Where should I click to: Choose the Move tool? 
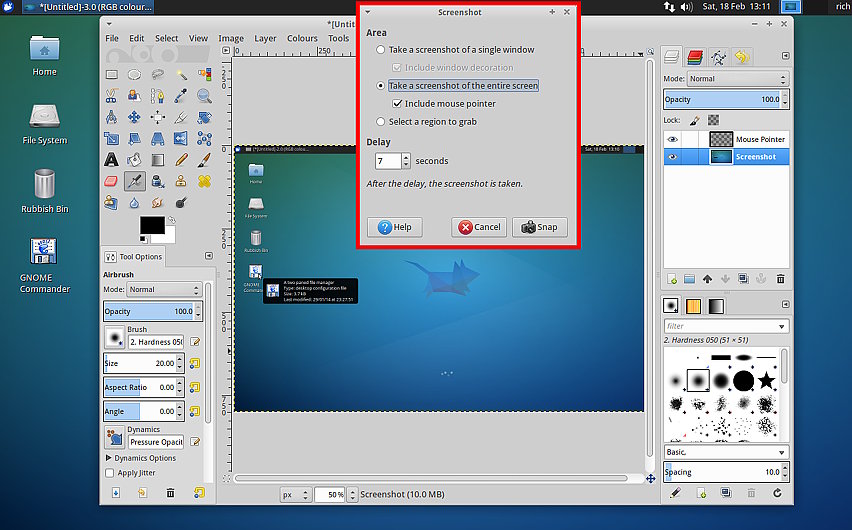tap(134, 117)
